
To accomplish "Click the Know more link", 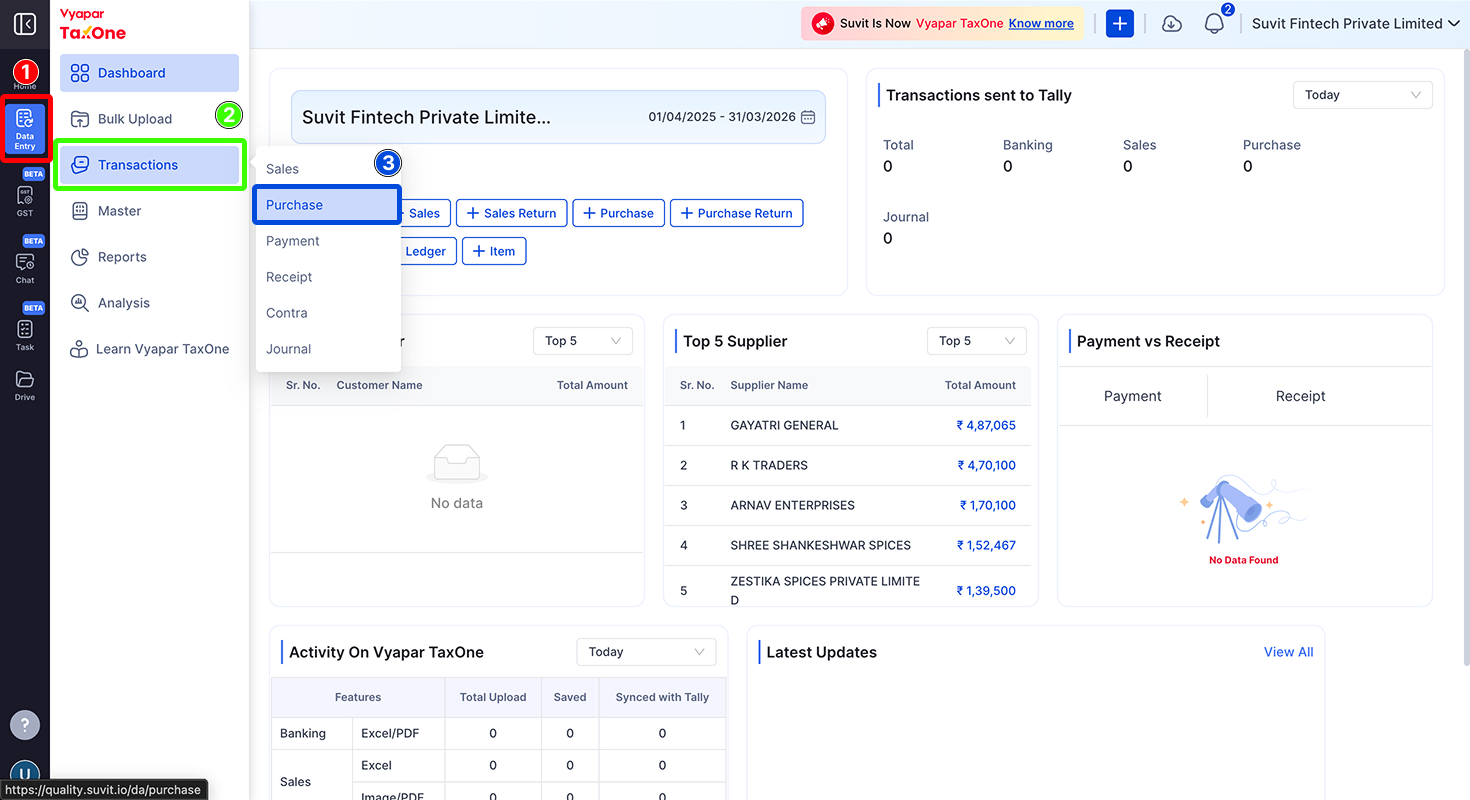I will coord(1041,24).
